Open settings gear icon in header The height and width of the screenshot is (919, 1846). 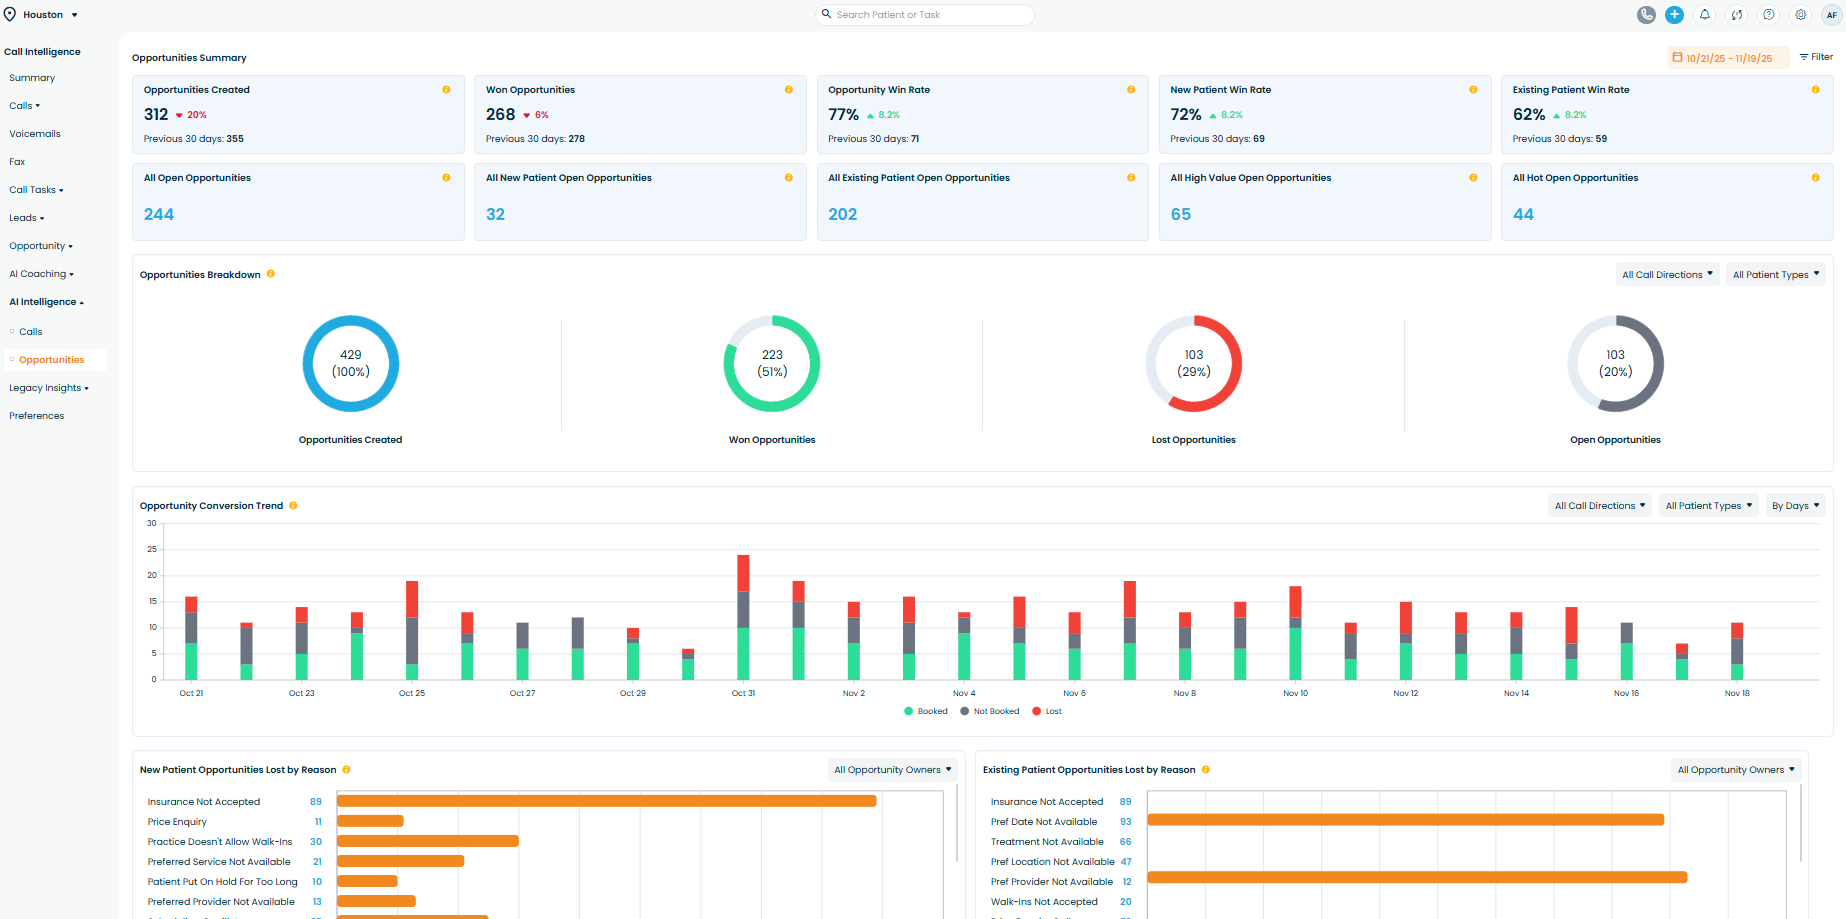(1800, 15)
